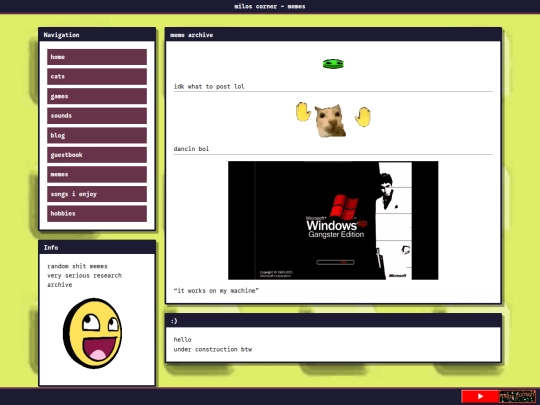This screenshot has width=540, height=405.
Task: Click the 'Navigation' panel header
Action: [x=97, y=35]
